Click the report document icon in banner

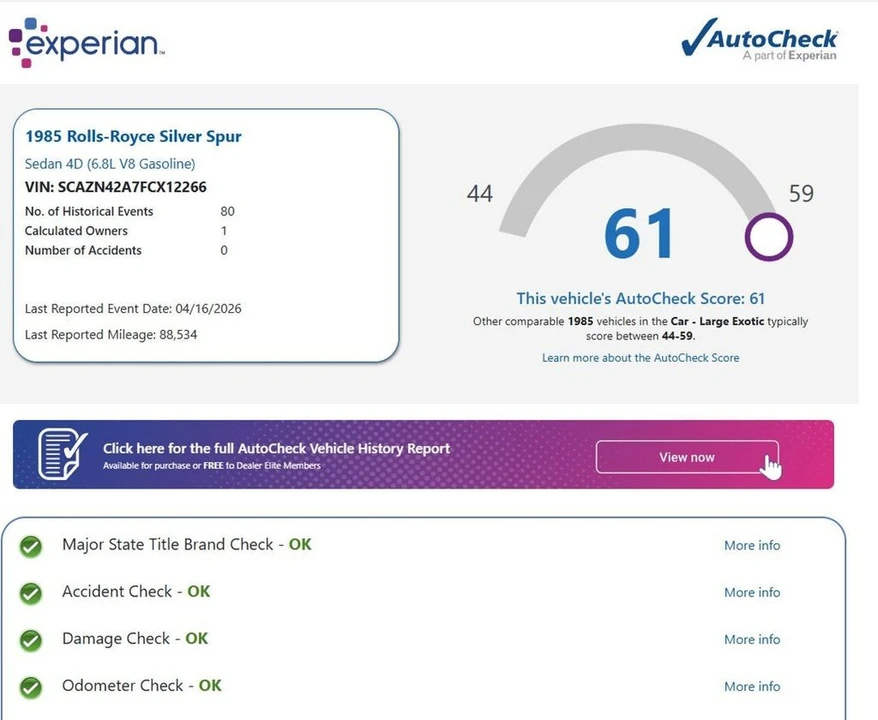coord(63,454)
